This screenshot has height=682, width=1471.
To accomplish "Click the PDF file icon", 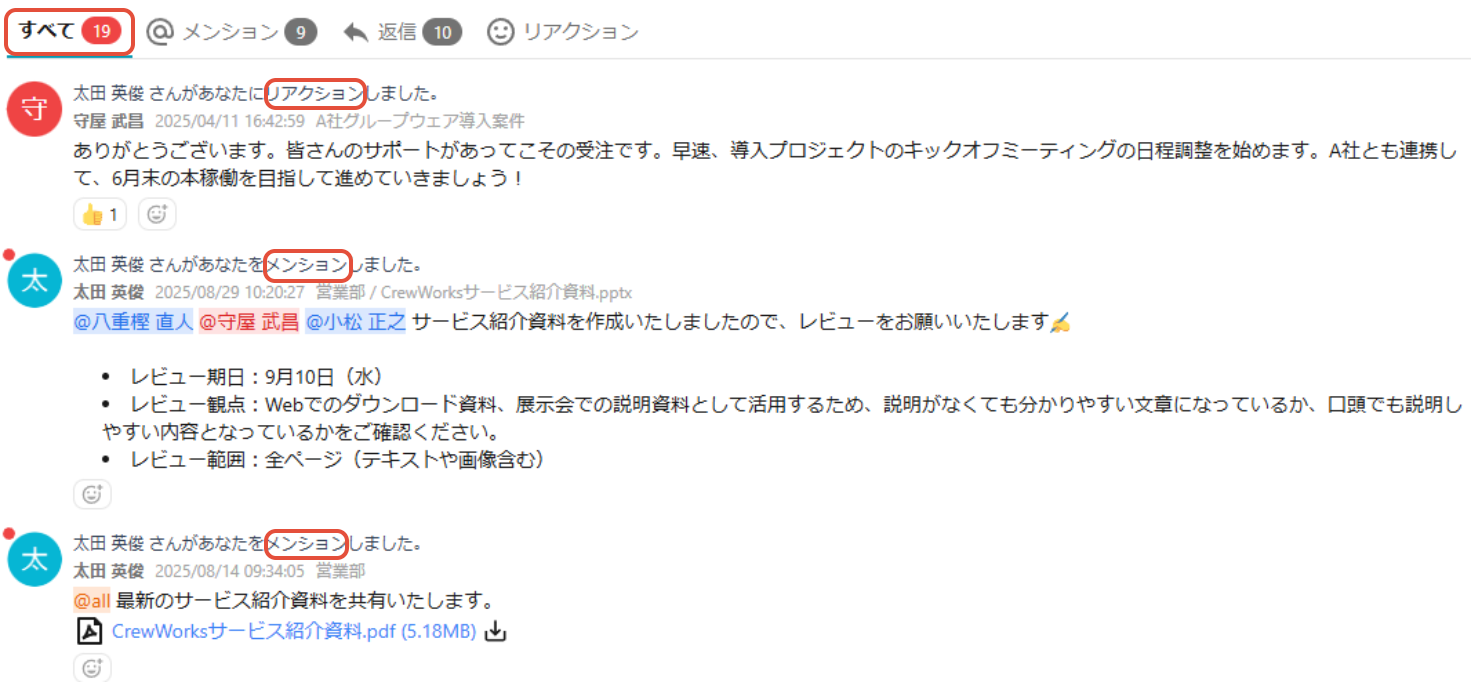I will pyautogui.click(x=90, y=632).
